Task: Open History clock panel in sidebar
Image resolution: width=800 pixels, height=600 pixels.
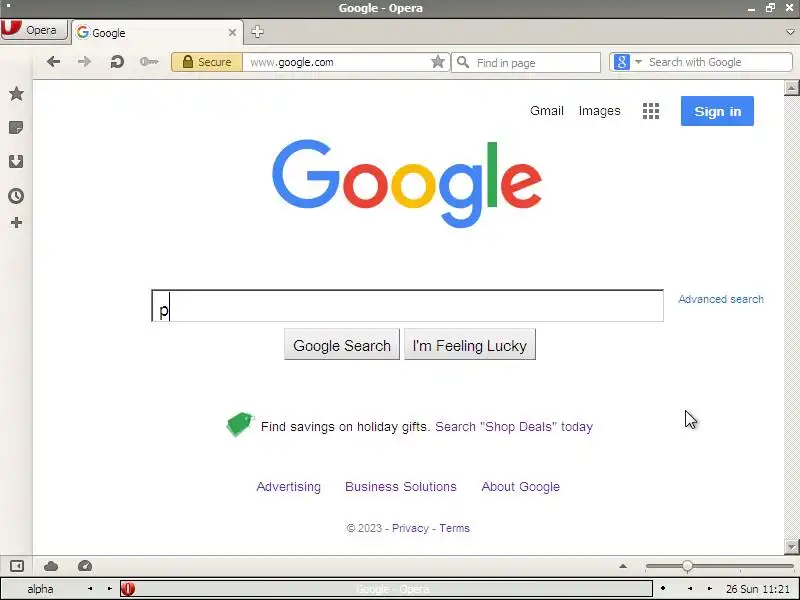Action: point(16,196)
